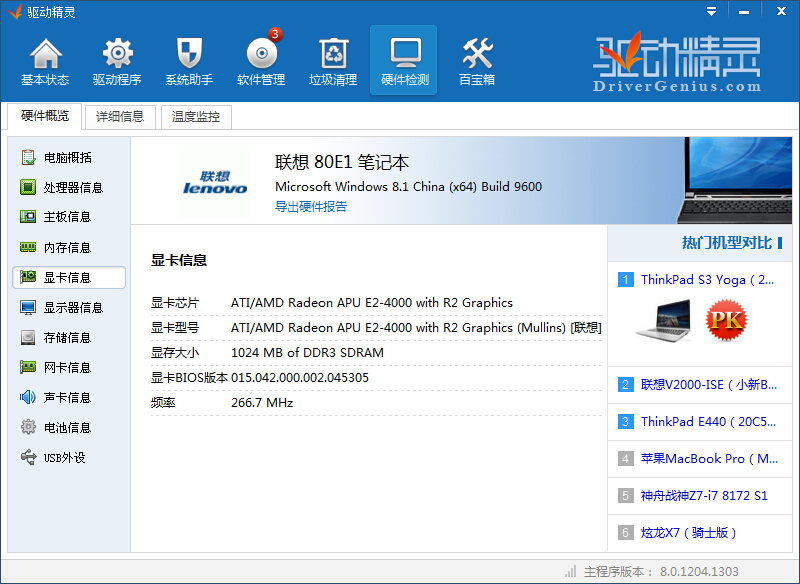Click the BIOS version 015.042.000.002.045305
Image resolution: width=800 pixels, height=584 pixels.
[x=299, y=377]
